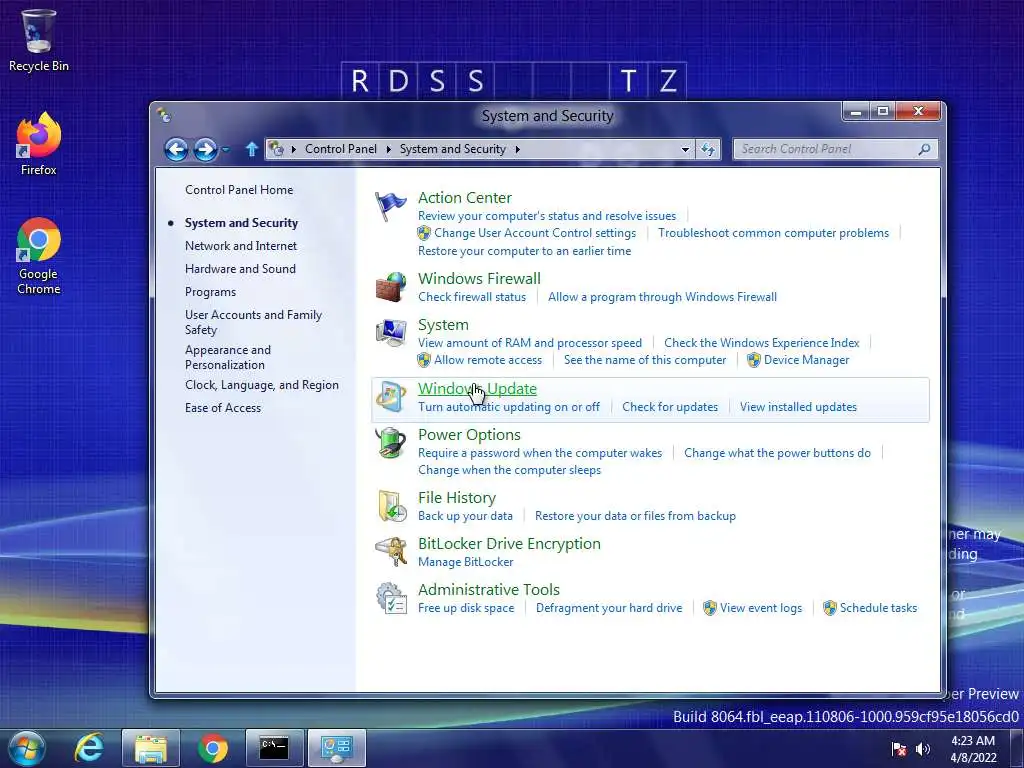The width and height of the screenshot is (1024, 768).
Task: Open View event logs link
Action: coord(761,608)
